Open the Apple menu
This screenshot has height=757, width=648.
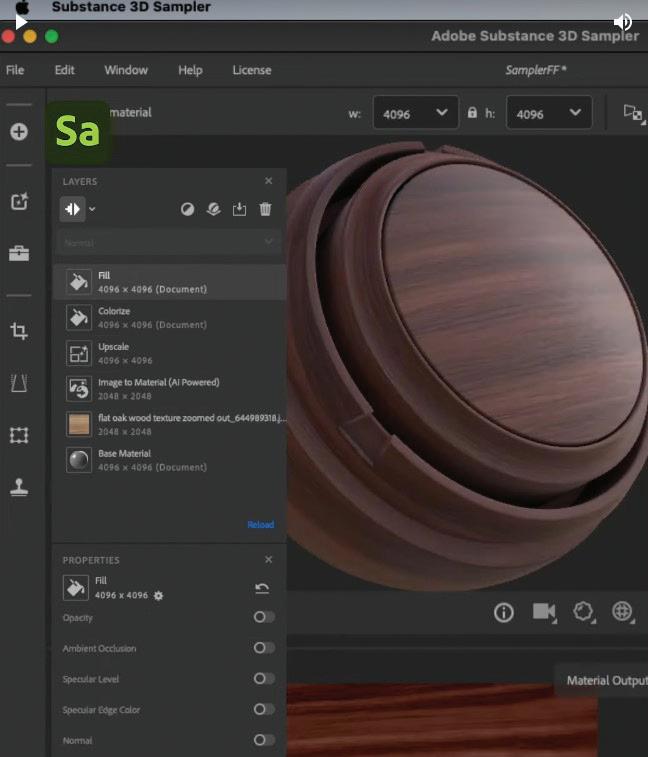click(23, 7)
